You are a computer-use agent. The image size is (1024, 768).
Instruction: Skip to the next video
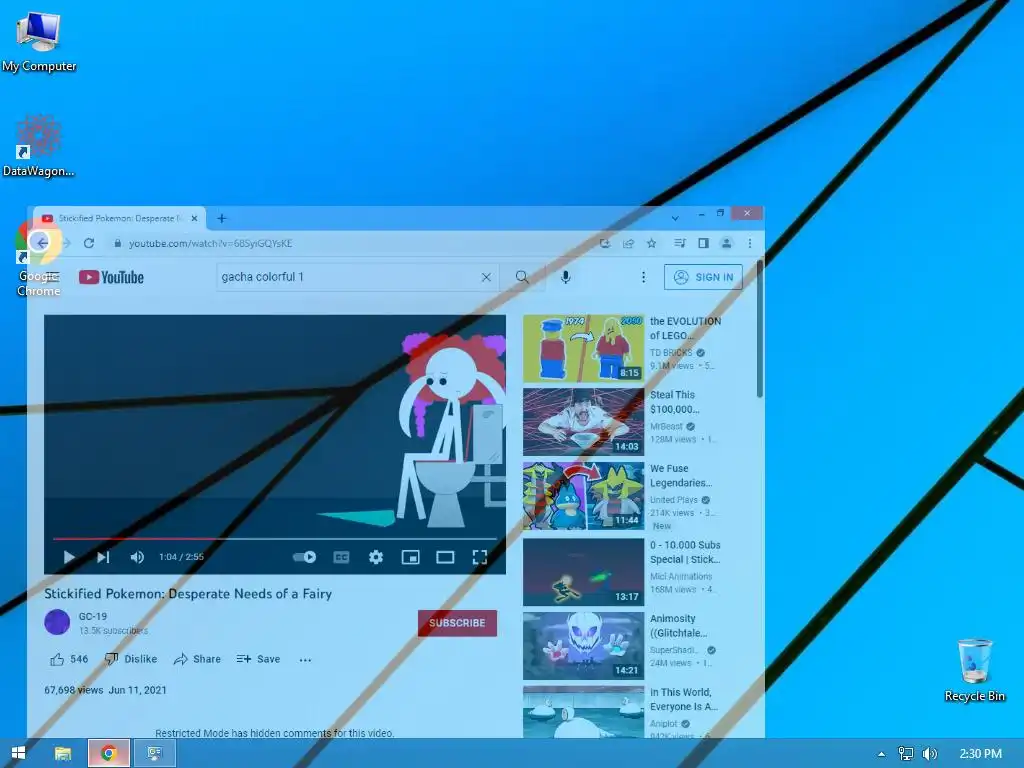click(x=103, y=557)
